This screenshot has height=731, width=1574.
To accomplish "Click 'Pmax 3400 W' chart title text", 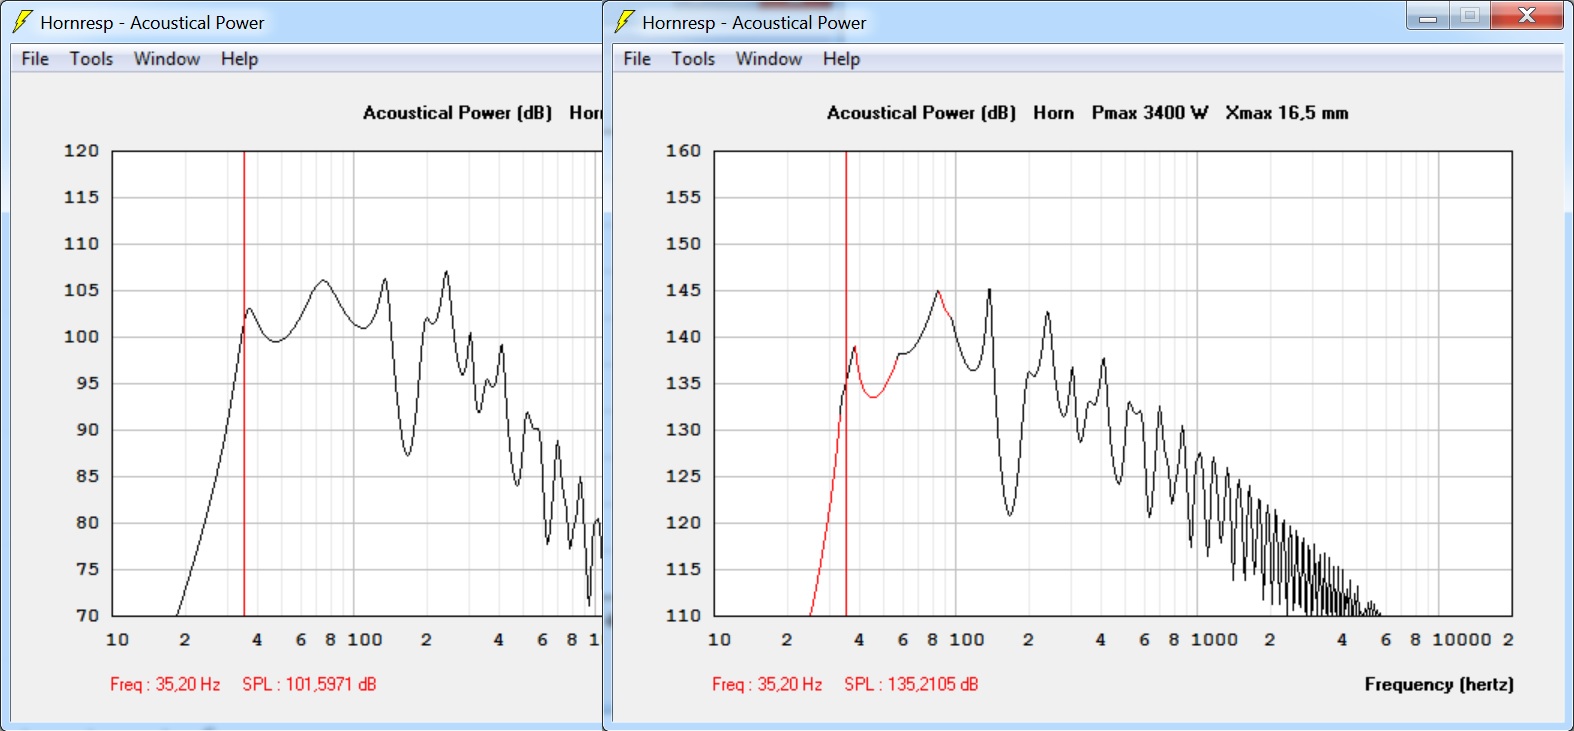I will tap(1150, 113).
